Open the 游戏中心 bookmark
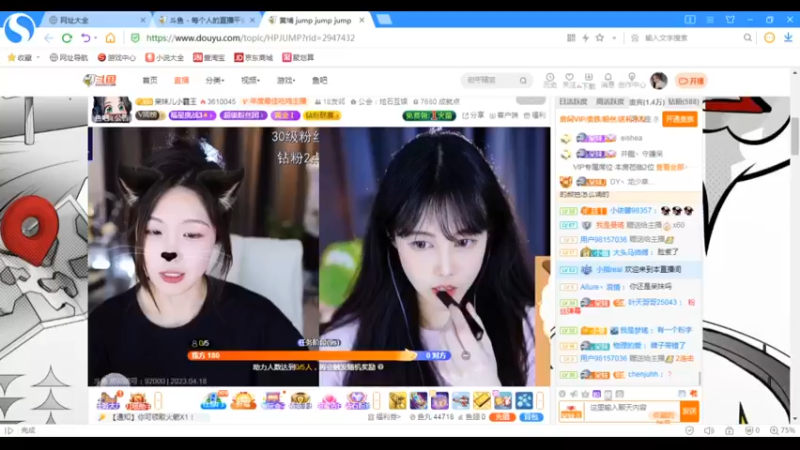The width and height of the screenshot is (800, 450). click(117, 58)
